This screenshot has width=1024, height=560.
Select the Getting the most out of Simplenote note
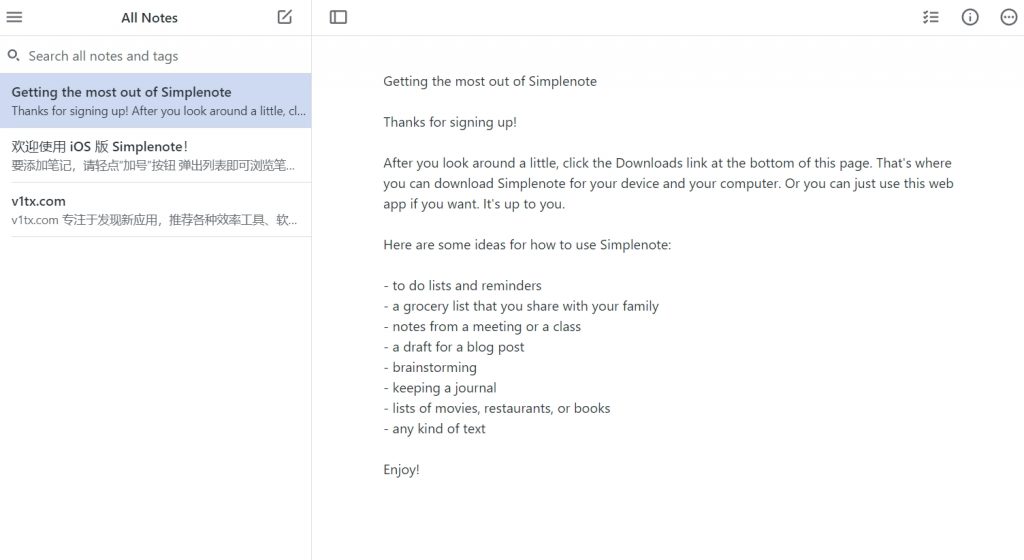coord(155,101)
